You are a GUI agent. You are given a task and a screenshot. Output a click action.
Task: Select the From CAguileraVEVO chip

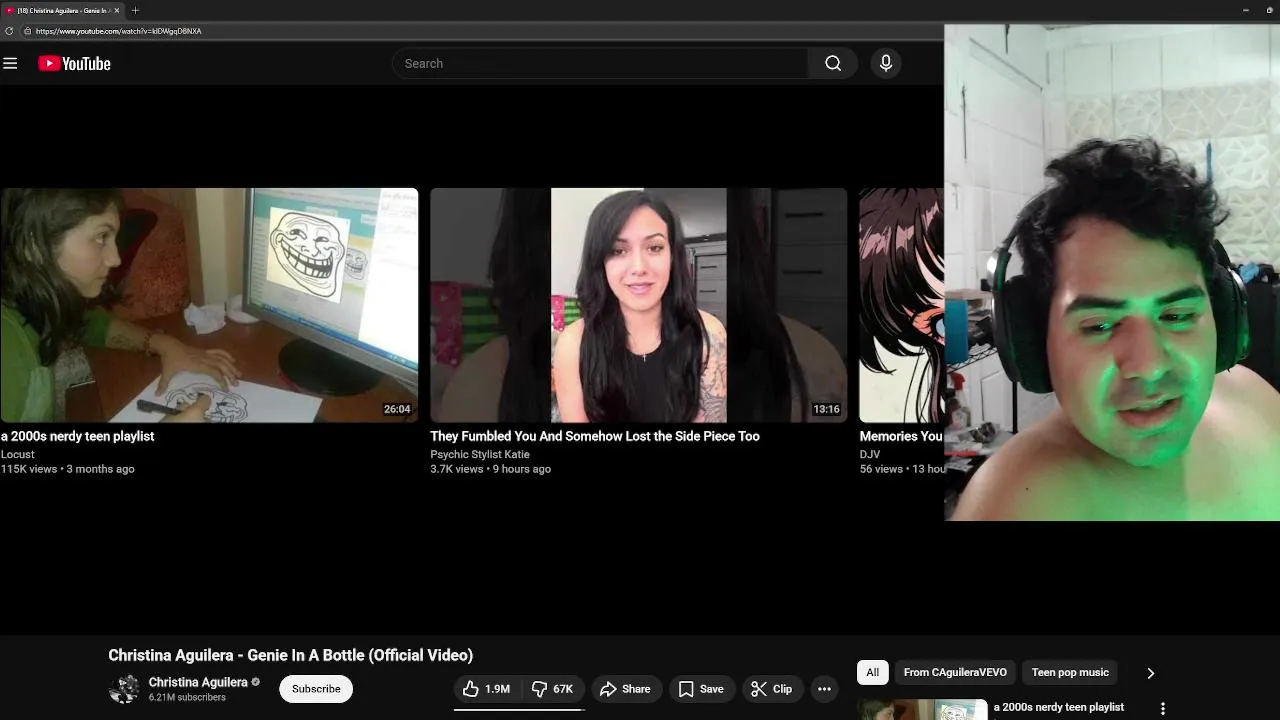[x=955, y=673]
